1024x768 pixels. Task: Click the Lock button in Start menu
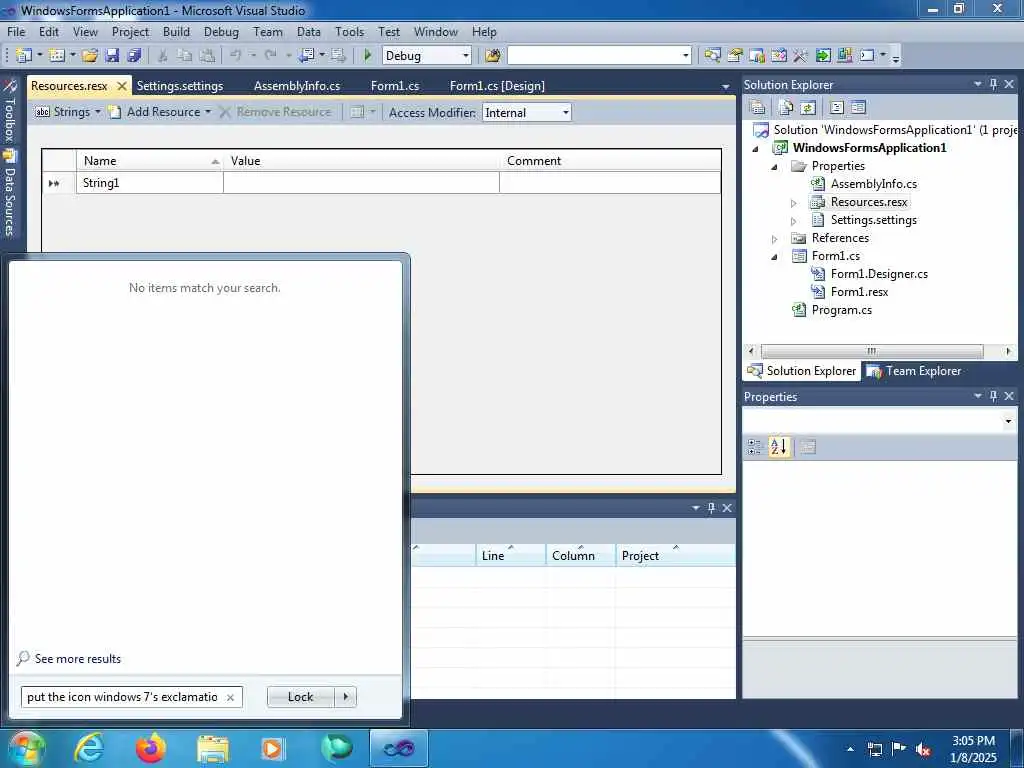point(300,697)
